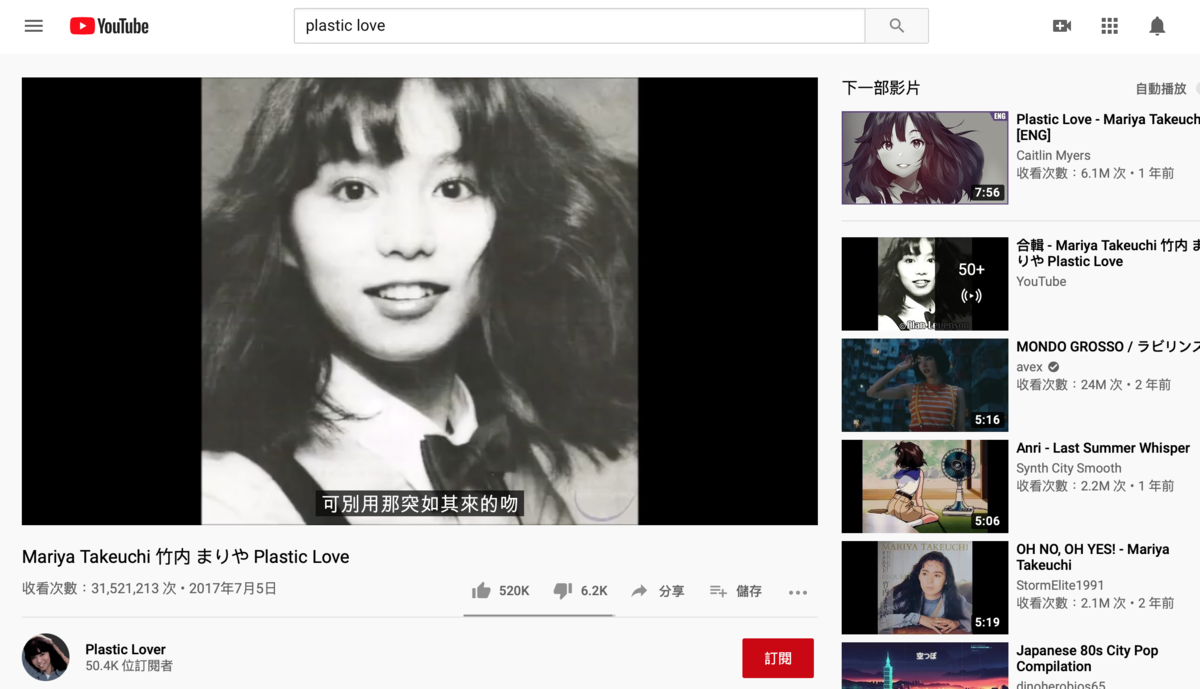This screenshot has width=1200, height=689.
Task: Open the 合輯 Mariya Takeuchi mix title
Action: (1108, 253)
